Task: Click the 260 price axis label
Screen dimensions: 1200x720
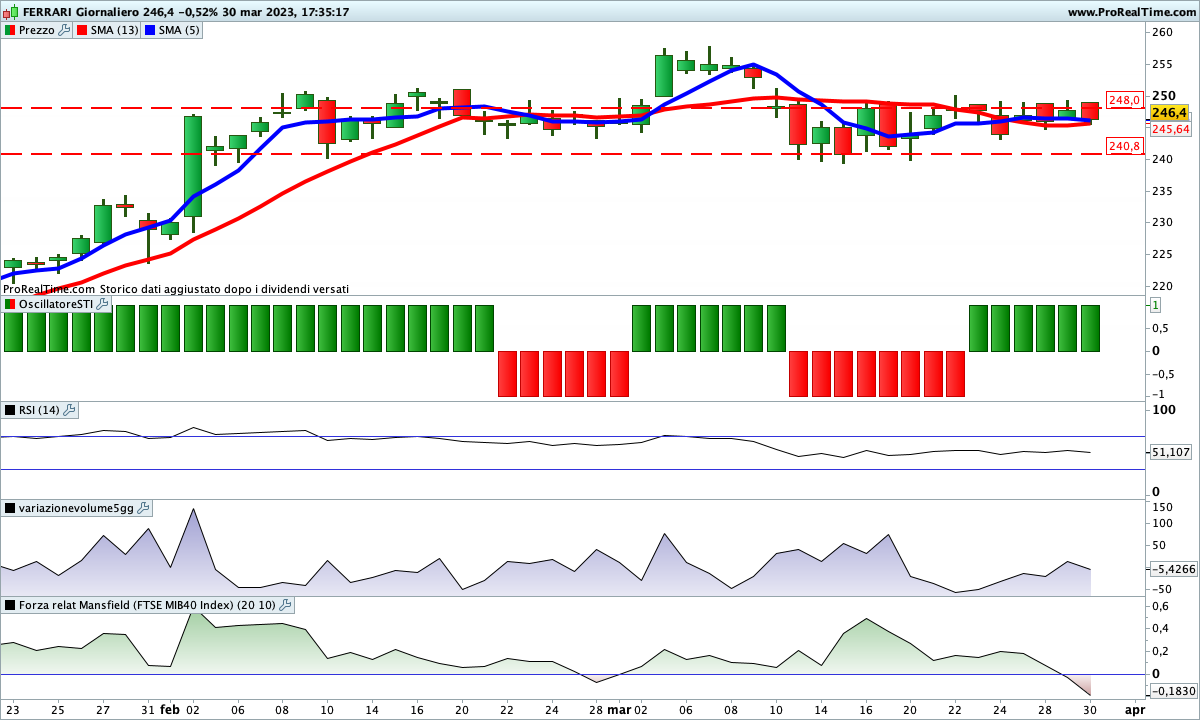Action: click(x=1162, y=32)
